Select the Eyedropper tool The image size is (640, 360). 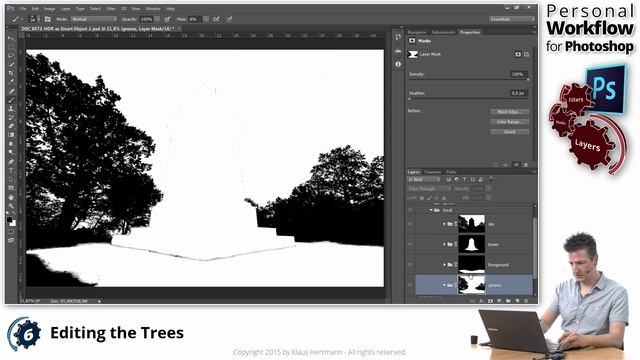pyautogui.click(x=11, y=82)
